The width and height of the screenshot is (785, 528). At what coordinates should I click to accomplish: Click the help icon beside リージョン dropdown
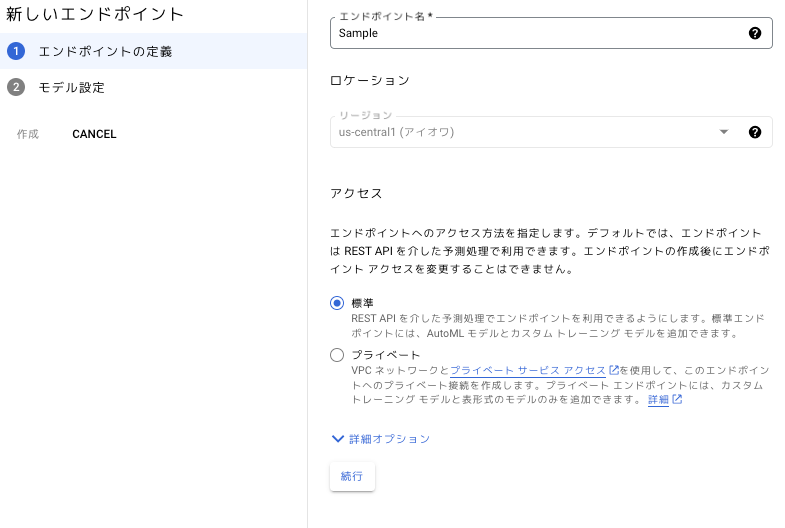[x=755, y=132]
